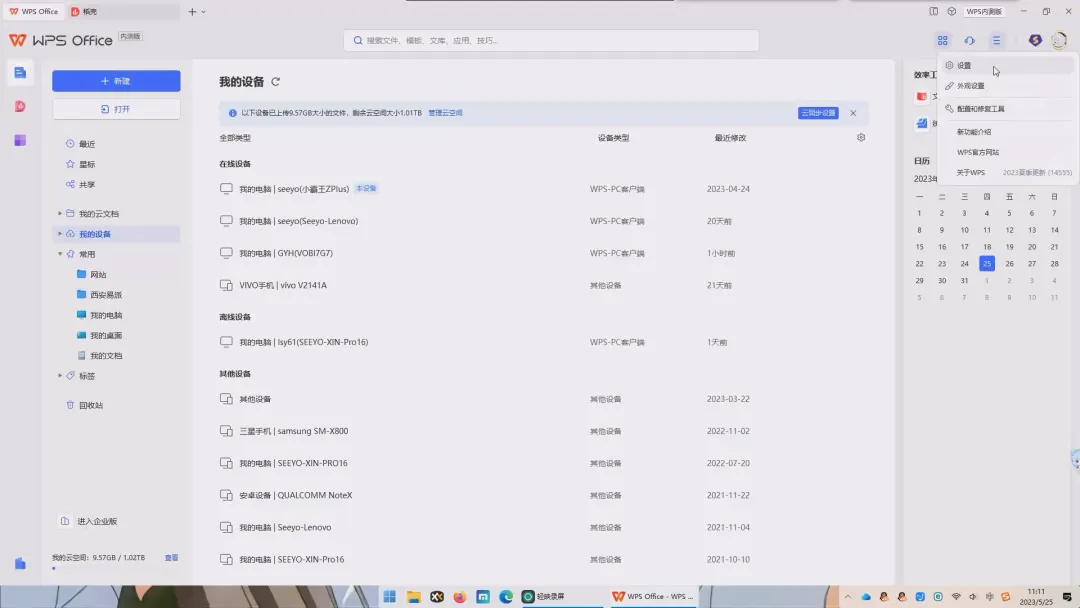Open device seeyo(小霸王ZPlus) row
This screenshot has height=608, width=1080.
tap(543, 189)
